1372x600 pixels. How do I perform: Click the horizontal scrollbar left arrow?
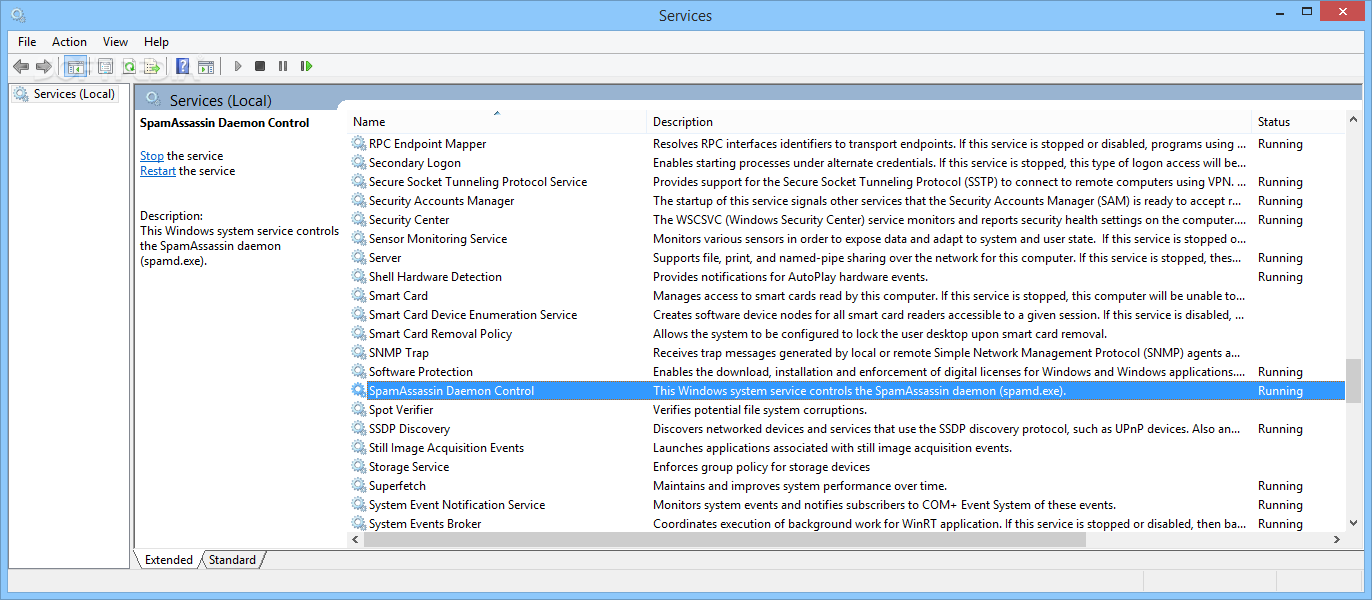(356, 539)
